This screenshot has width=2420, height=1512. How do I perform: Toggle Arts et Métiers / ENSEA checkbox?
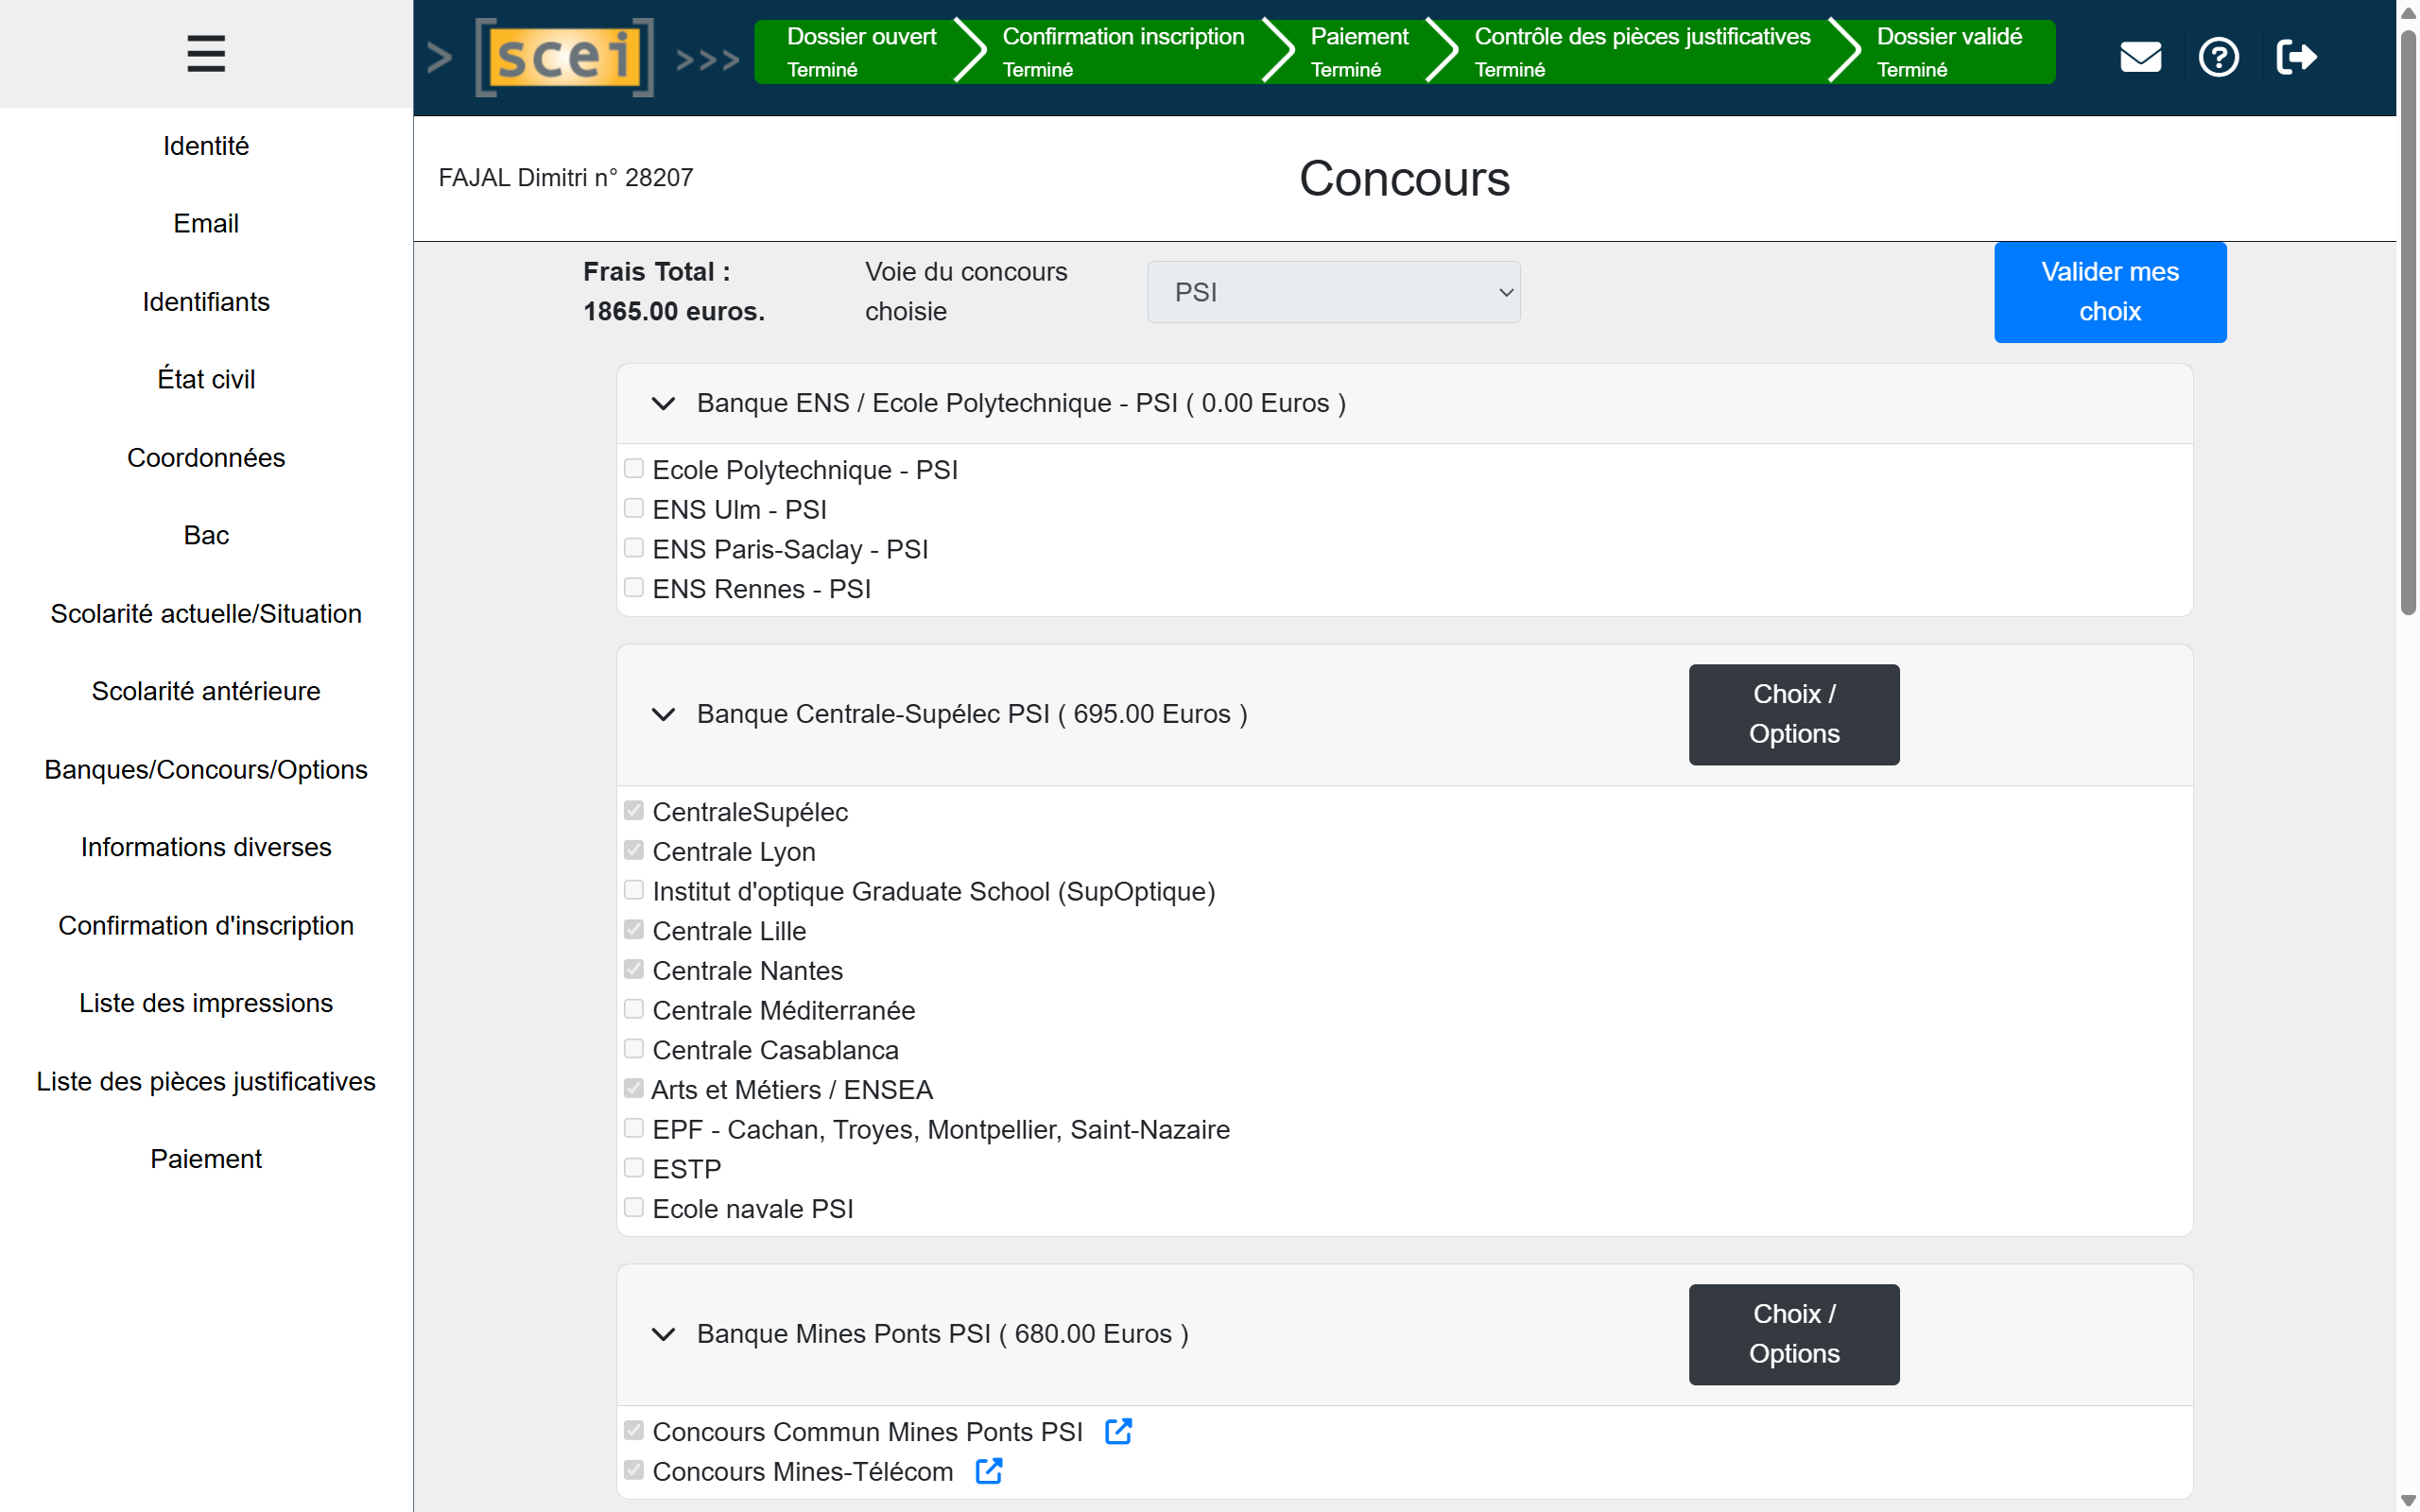633,1088
